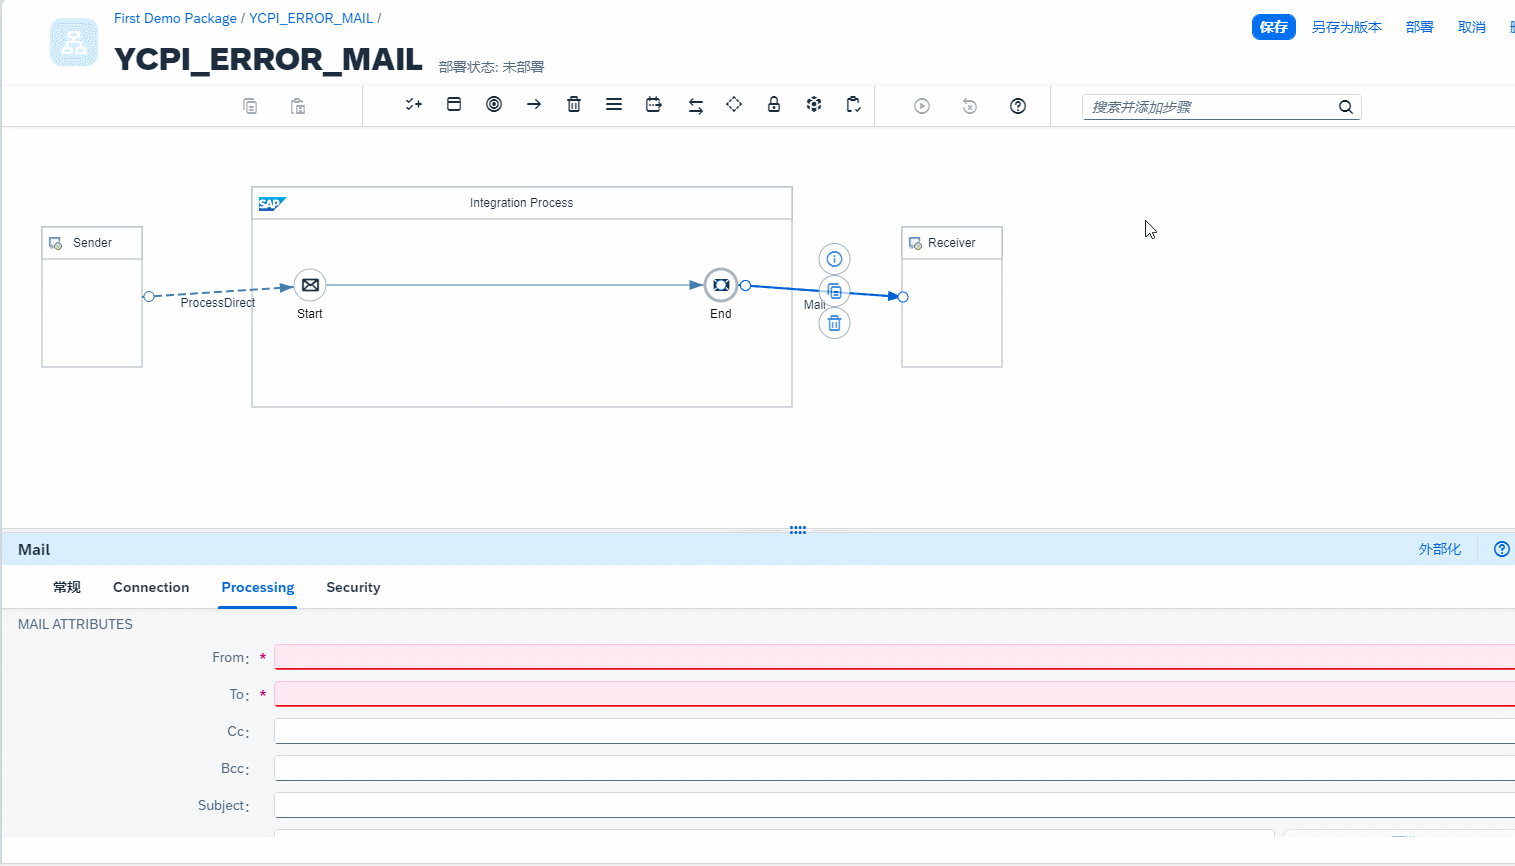Click the info bubble beside the Mail connection

(834, 259)
